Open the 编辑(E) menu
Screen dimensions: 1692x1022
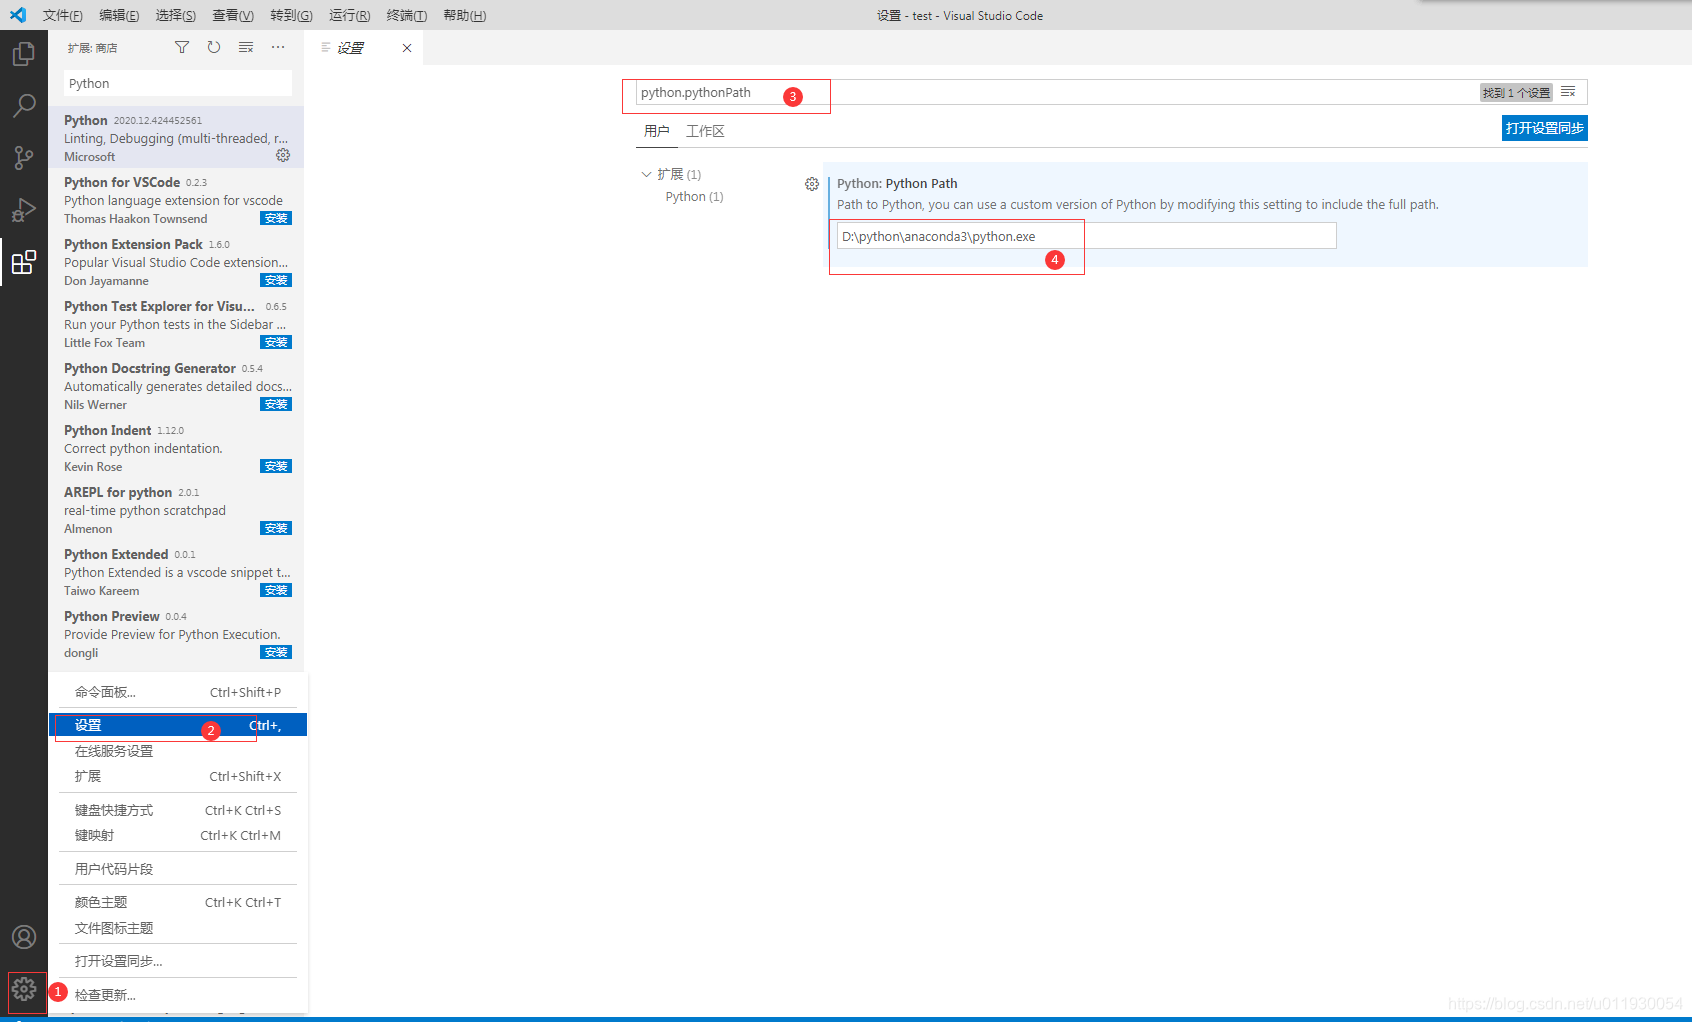[119, 16]
